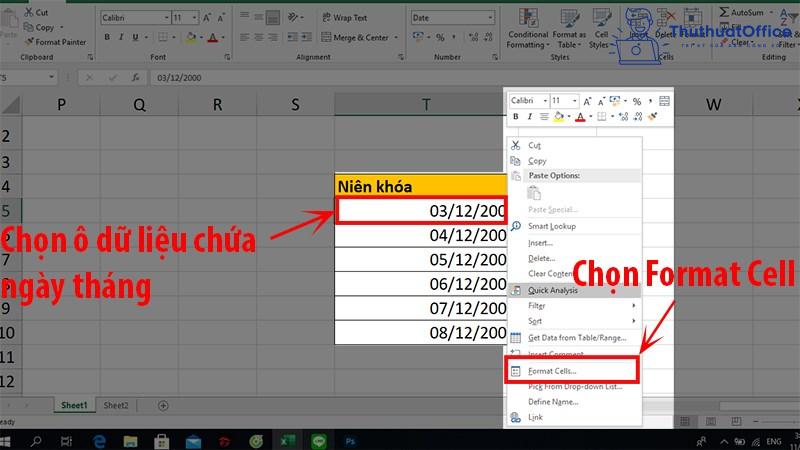Viewport: 800px width, 450px height.
Task: Open Microsoft Edge from taskbar
Action: click(99, 441)
